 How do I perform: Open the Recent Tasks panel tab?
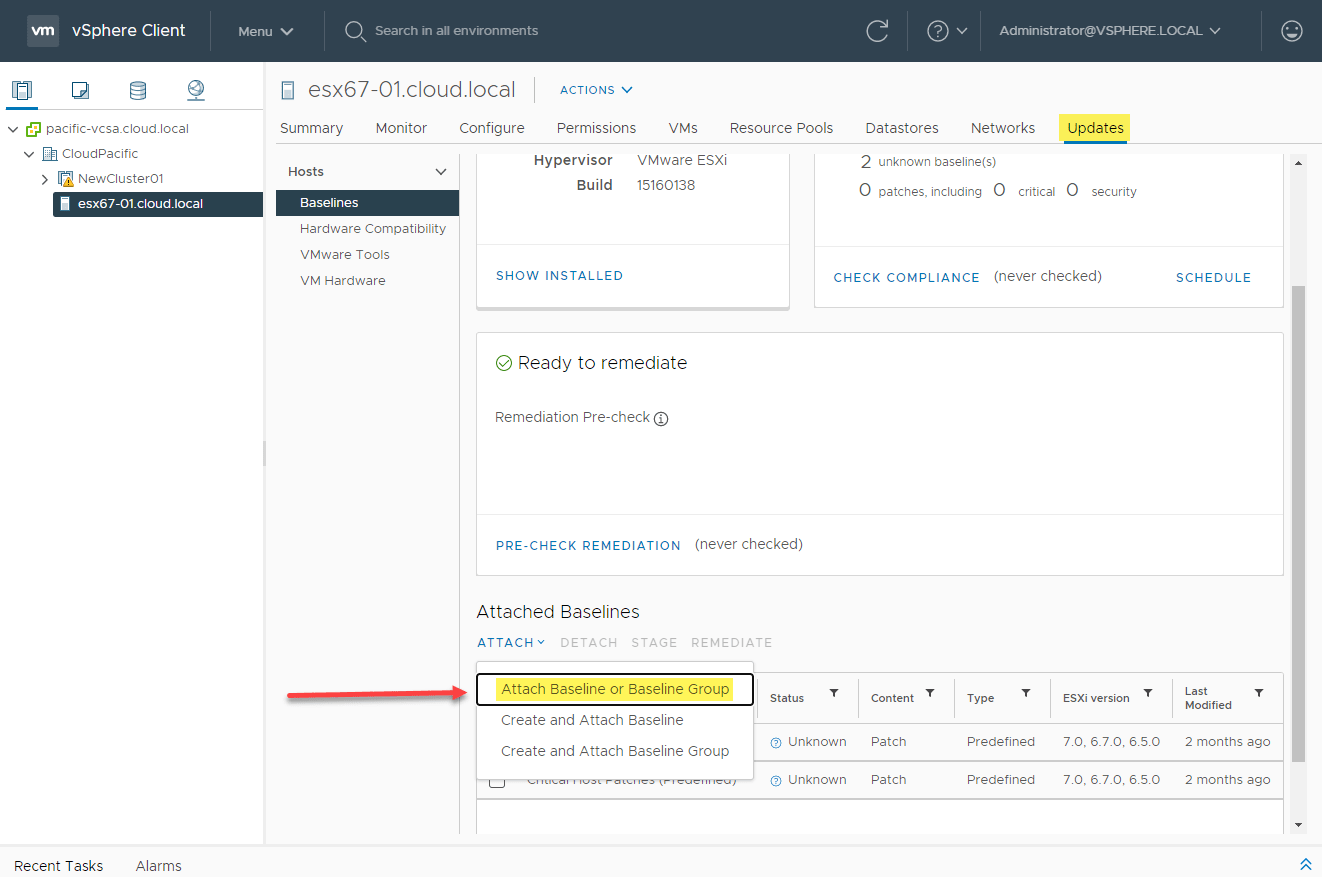[59, 866]
